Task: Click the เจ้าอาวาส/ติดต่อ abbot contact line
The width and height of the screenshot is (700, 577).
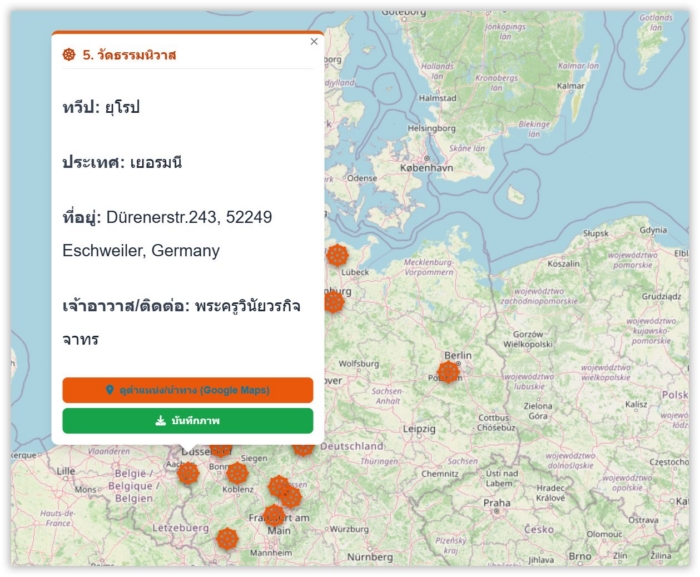Action: click(181, 322)
